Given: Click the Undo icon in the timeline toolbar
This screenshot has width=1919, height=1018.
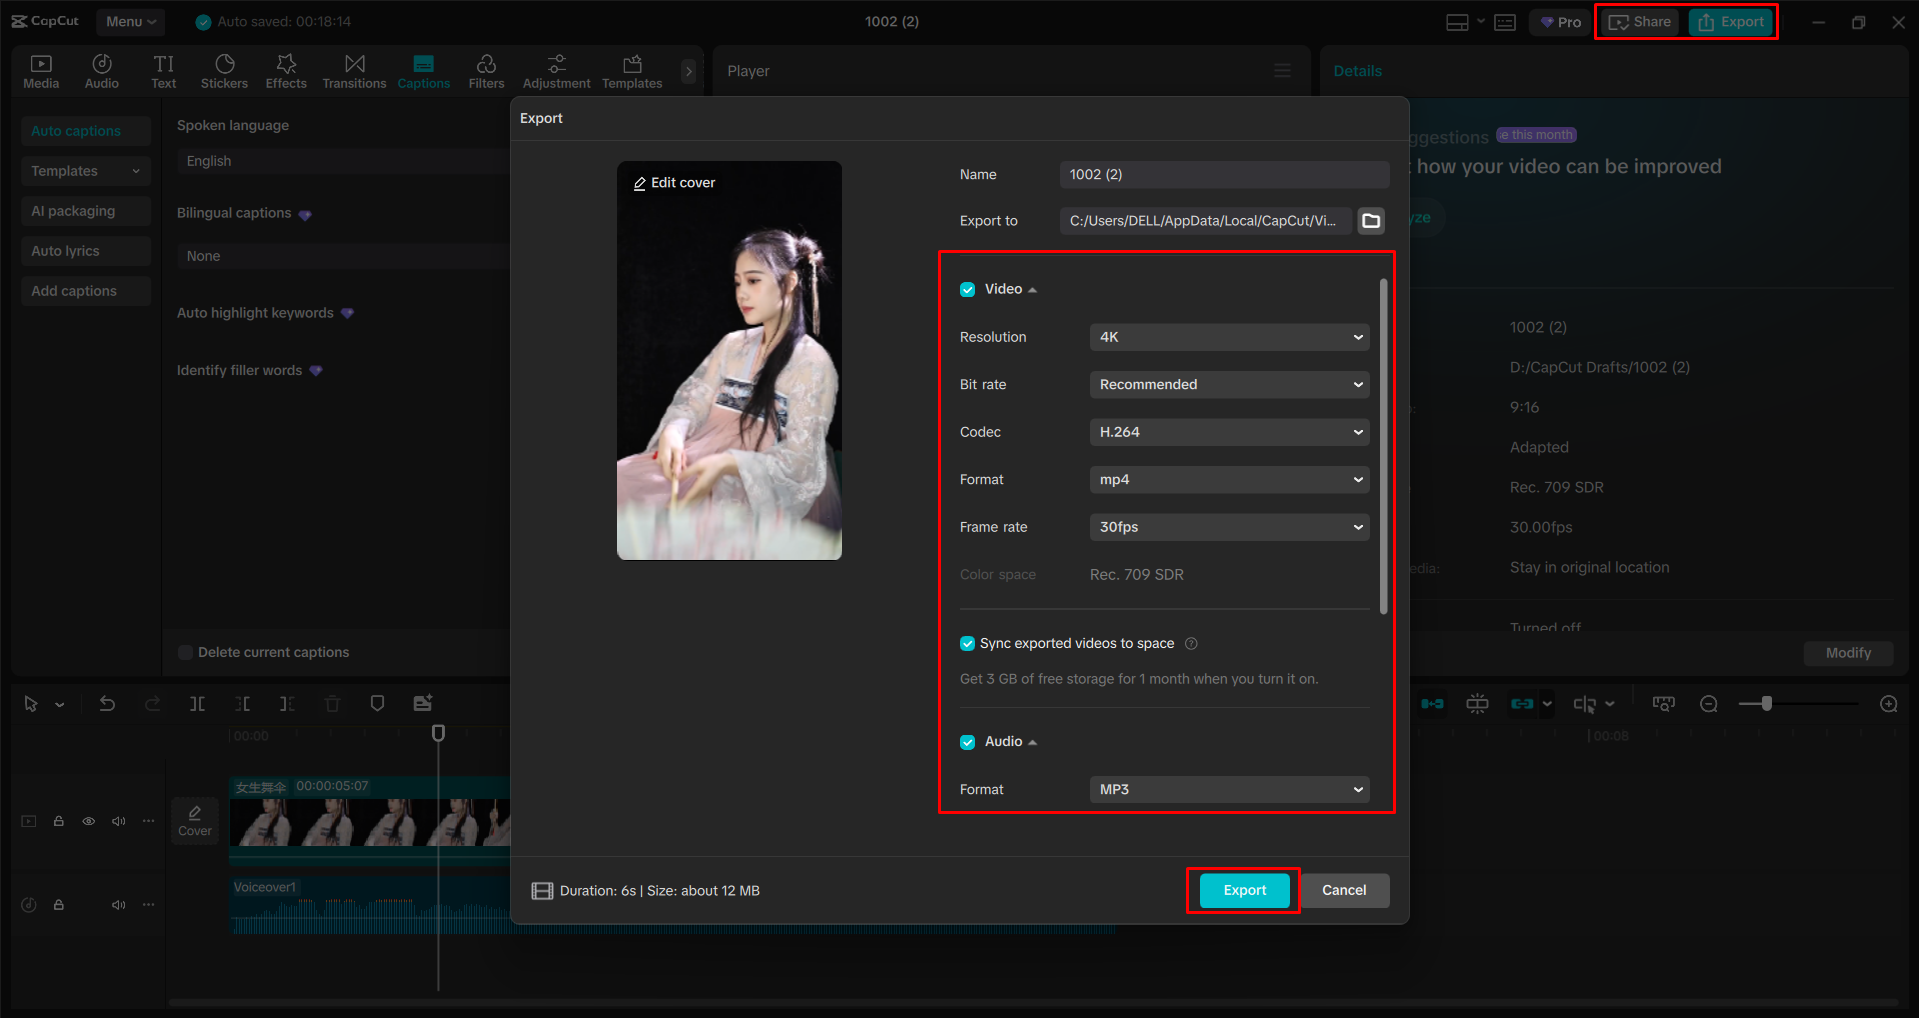Looking at the screenshot, I should (x=107, y=703).
